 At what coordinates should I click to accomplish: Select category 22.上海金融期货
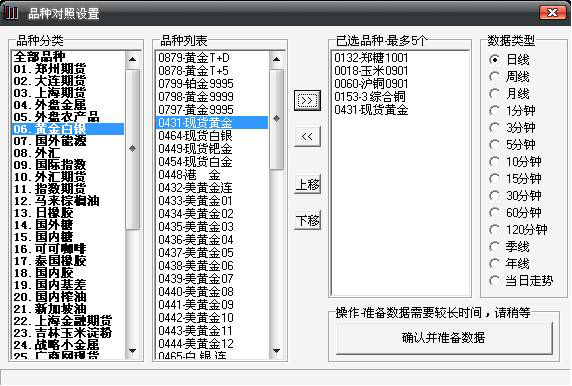point(68,321)
